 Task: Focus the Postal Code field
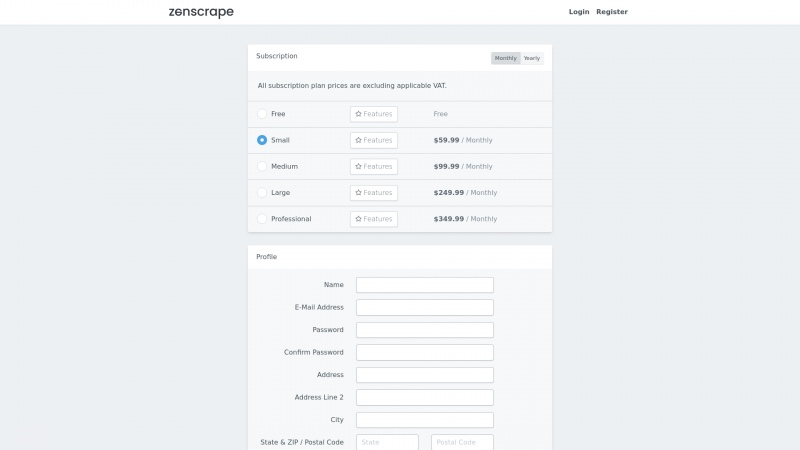tap(462, 442)
